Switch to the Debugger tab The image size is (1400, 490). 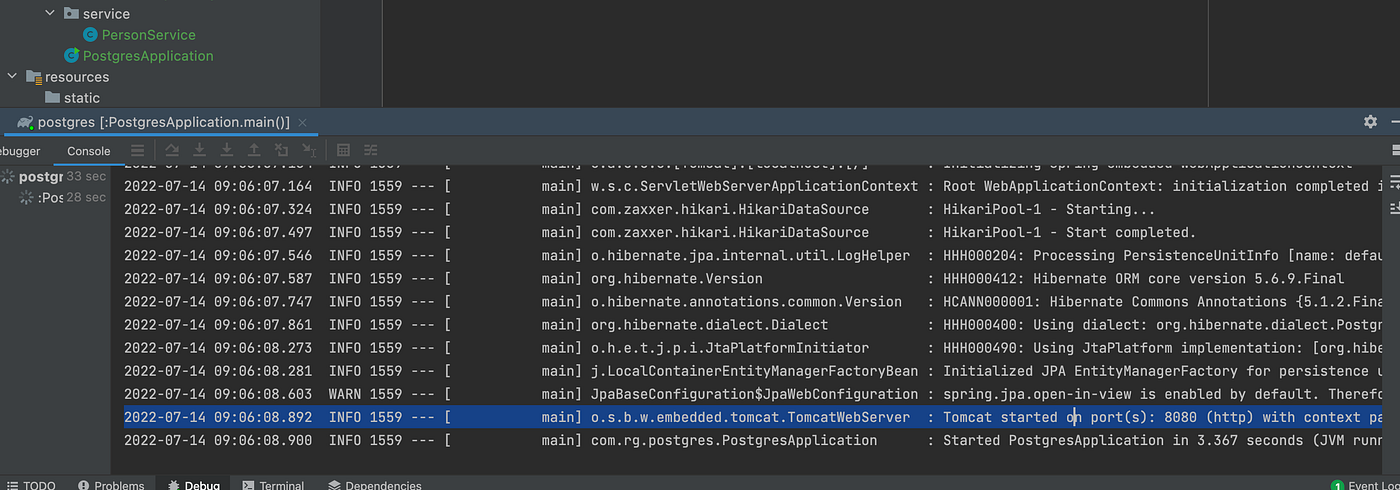click(18, 151)
